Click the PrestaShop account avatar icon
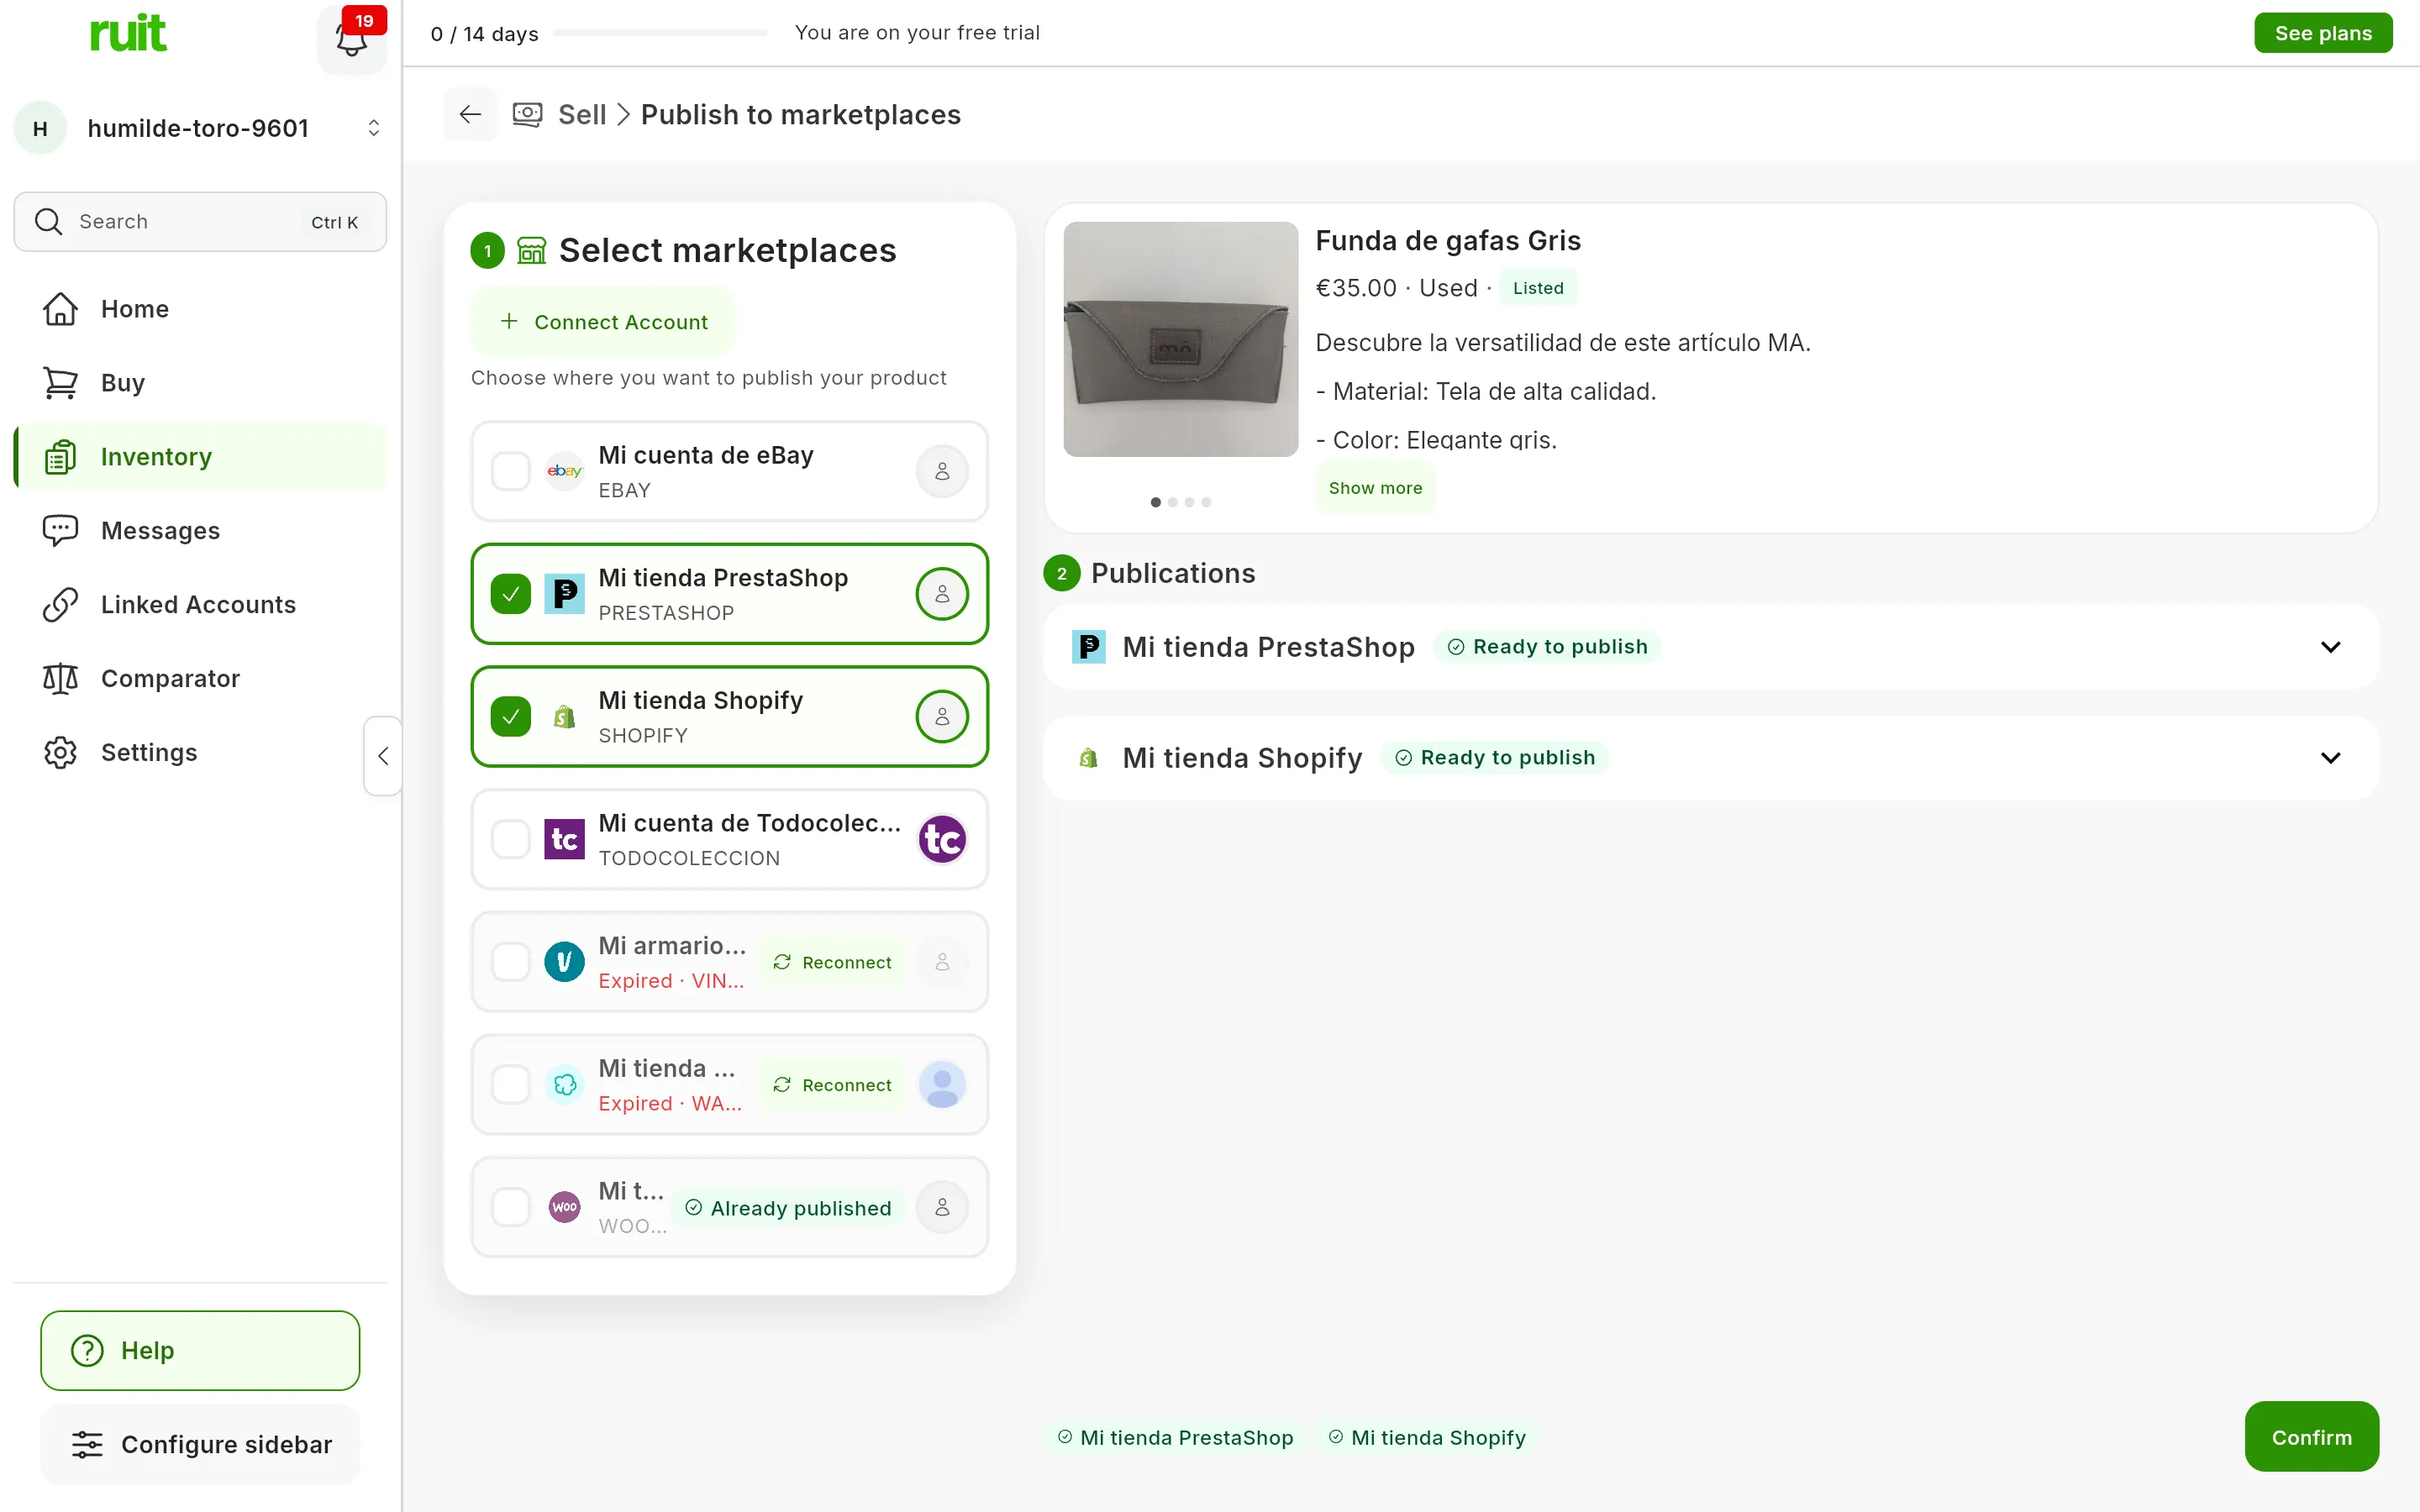2420x1512 pixels. pos(942,594)
